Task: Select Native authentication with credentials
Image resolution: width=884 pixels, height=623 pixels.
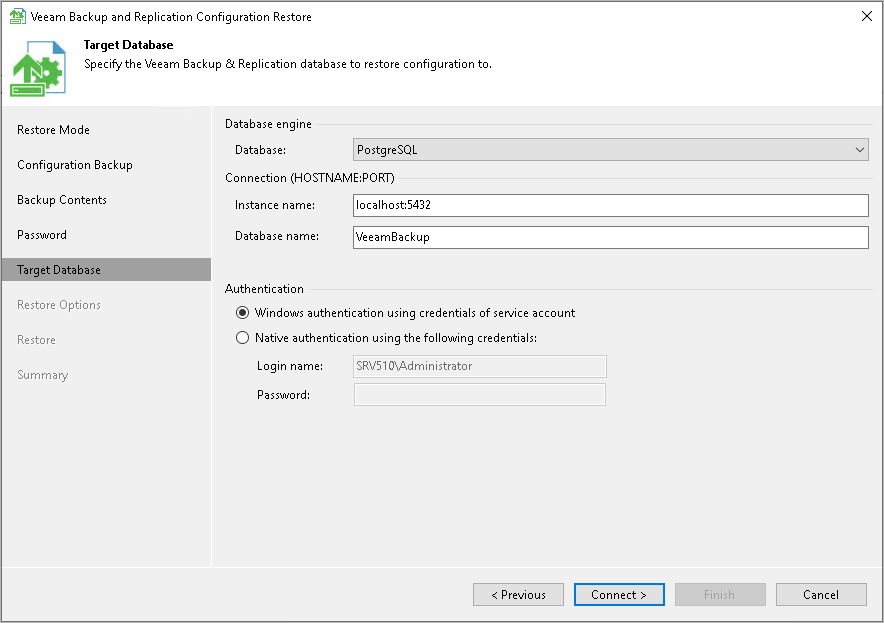Action: click(x=242, y=337)
